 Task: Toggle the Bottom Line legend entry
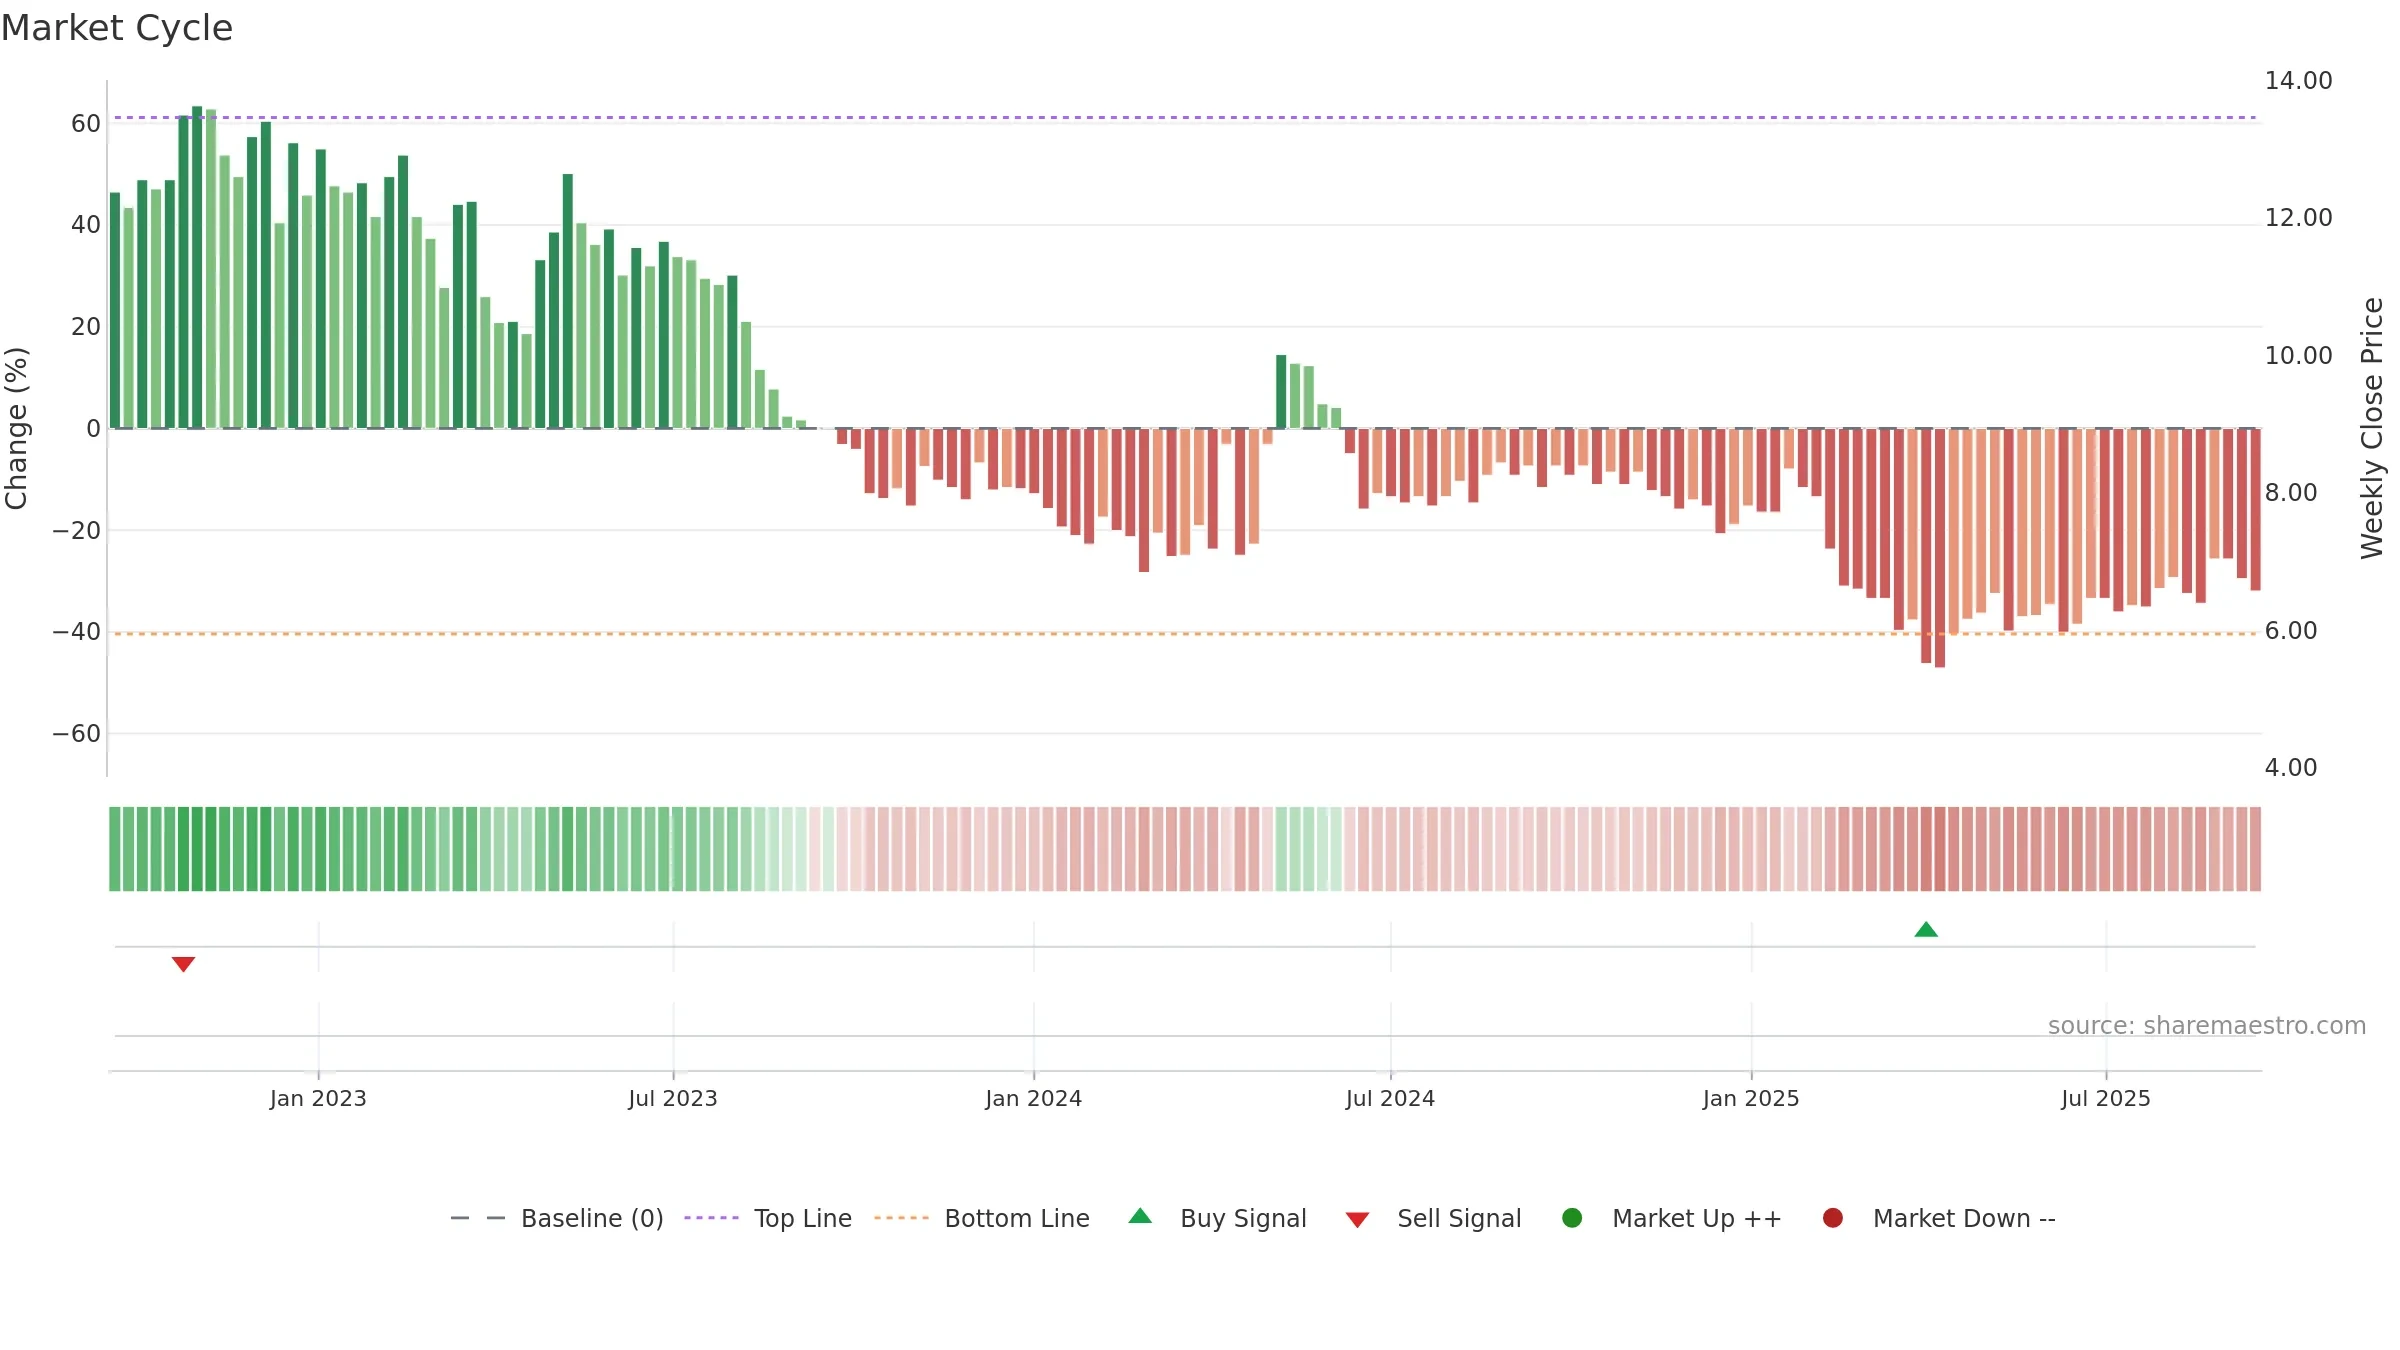coord(982,1218)
